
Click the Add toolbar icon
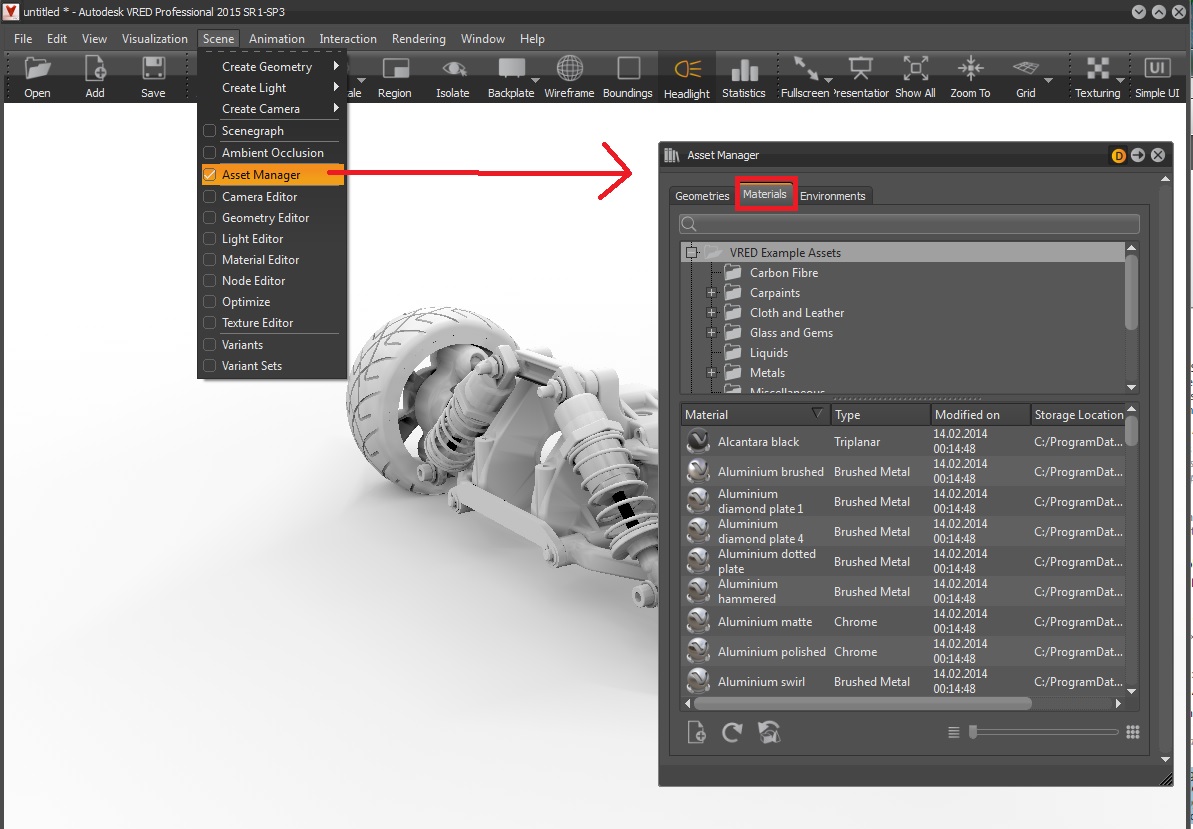click(x=95, y=76)
